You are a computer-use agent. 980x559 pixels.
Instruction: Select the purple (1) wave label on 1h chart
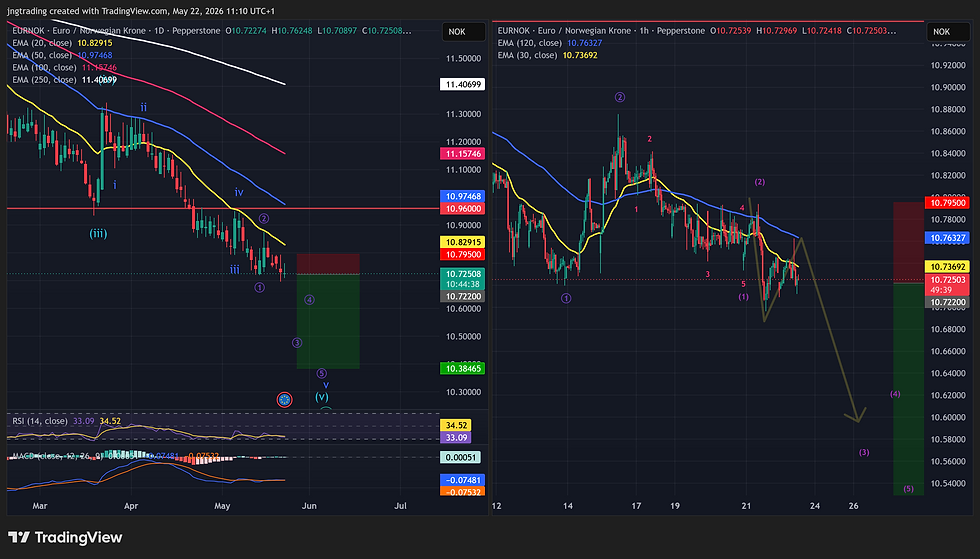click(x=743, y=297)
